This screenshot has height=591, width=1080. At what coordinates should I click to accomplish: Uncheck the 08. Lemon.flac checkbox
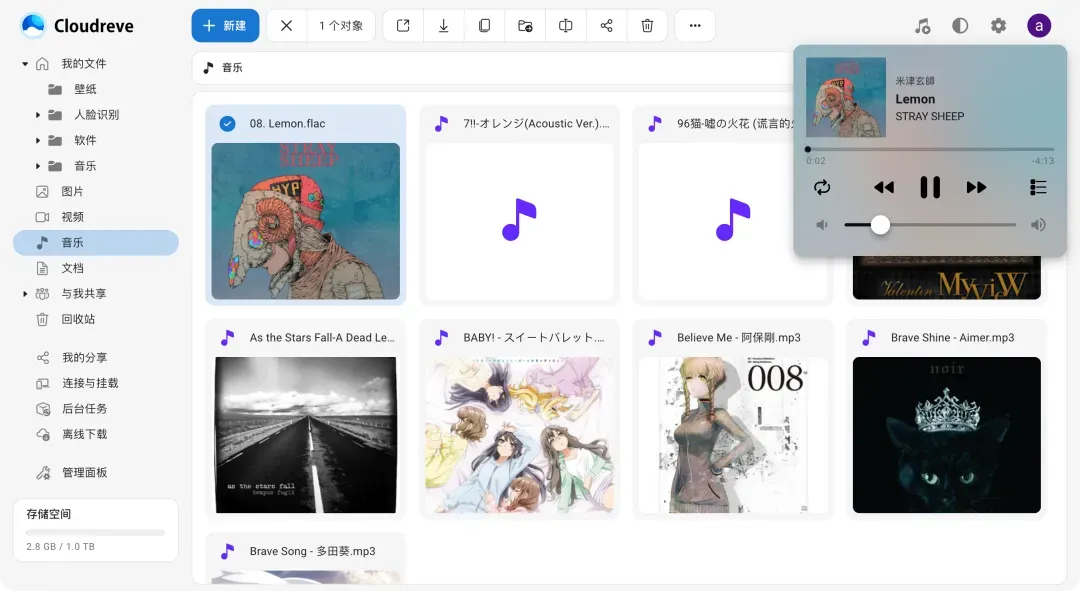click(x=227, y=124)
